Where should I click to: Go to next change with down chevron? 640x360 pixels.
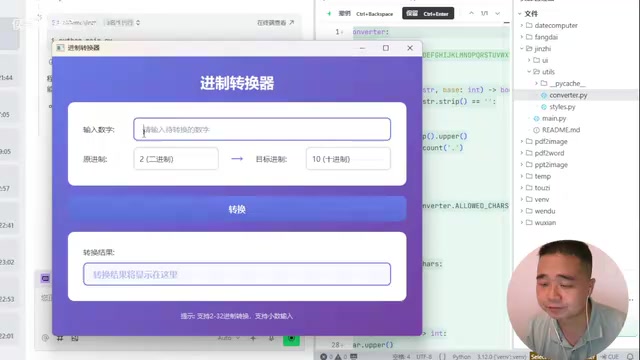click(498, 13)
